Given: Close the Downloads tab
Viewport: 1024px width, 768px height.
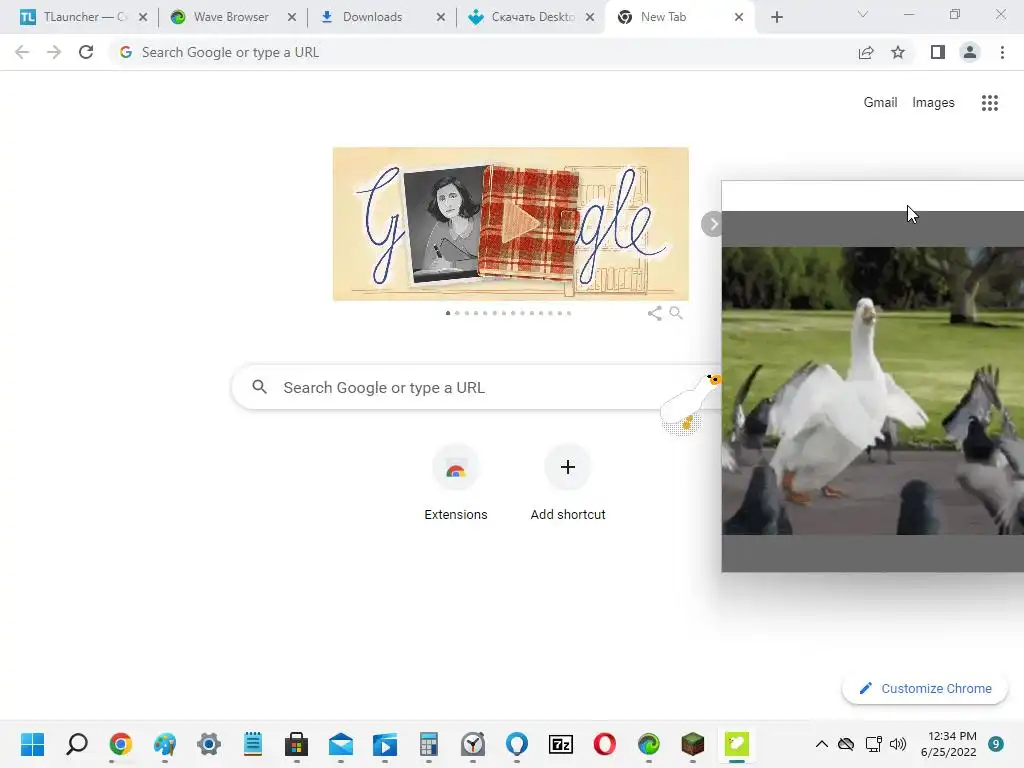Looking at the screenshot, I should [x=441, y=17].
